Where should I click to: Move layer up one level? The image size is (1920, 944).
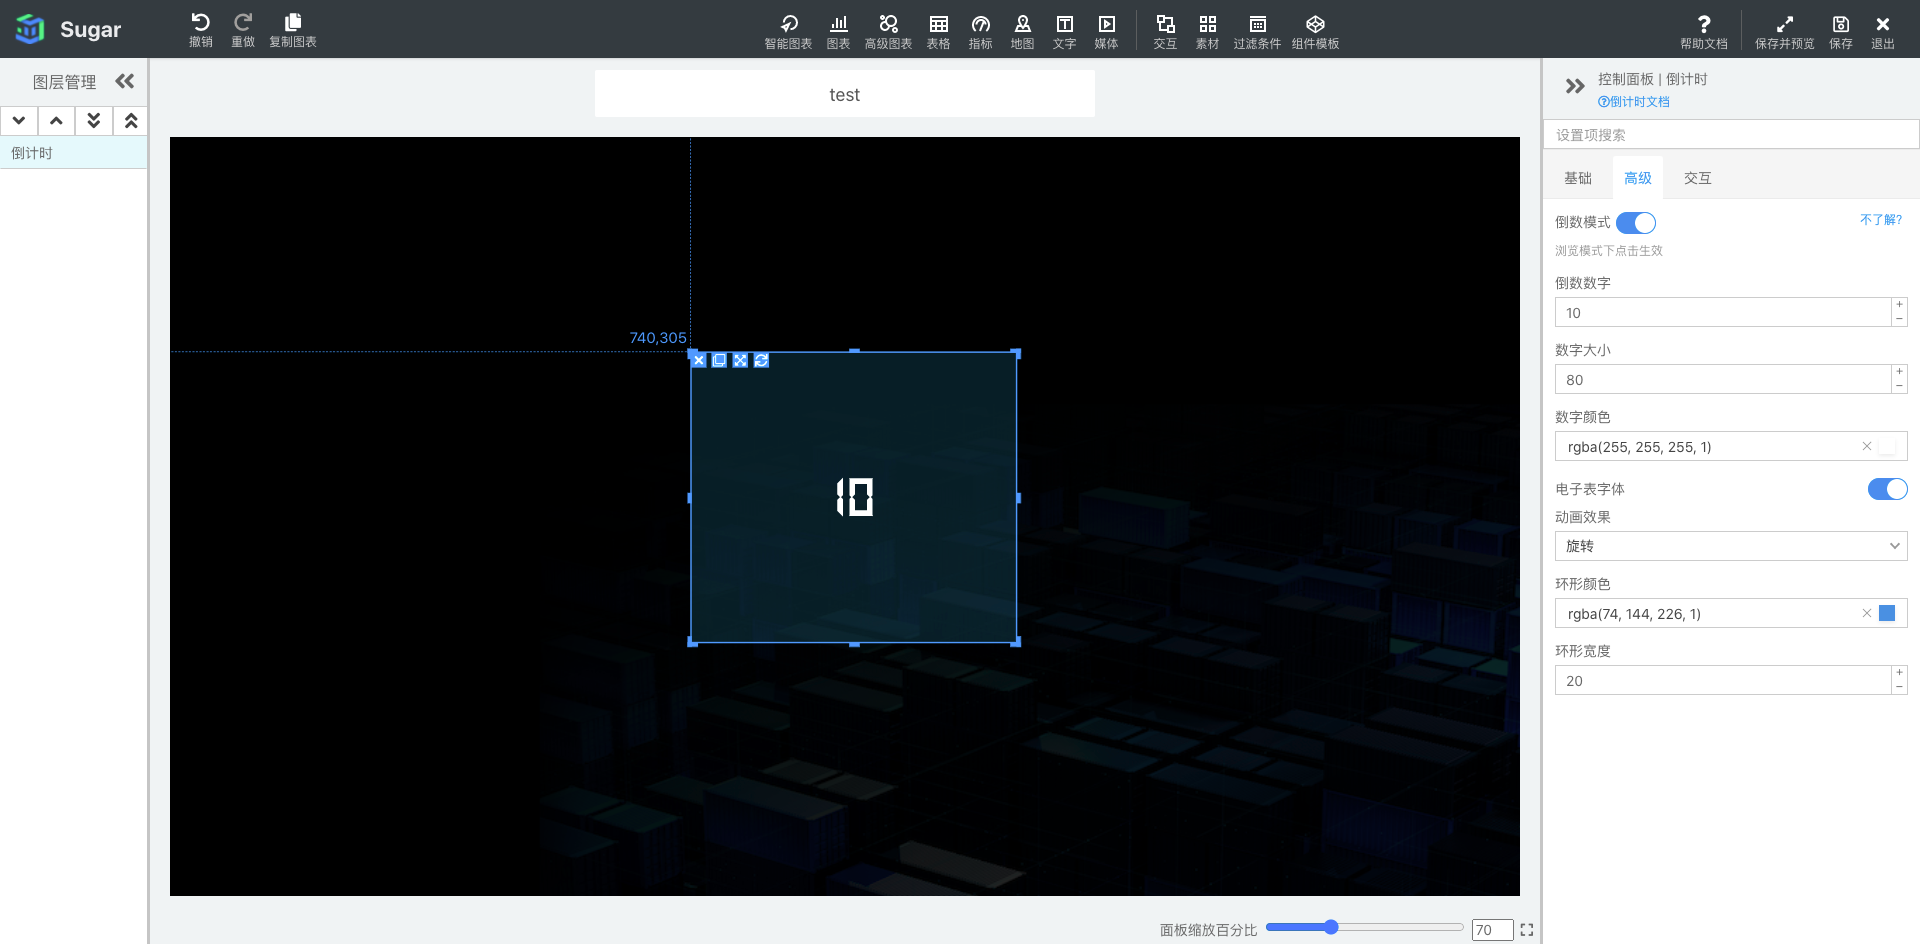tap(56, 121)
